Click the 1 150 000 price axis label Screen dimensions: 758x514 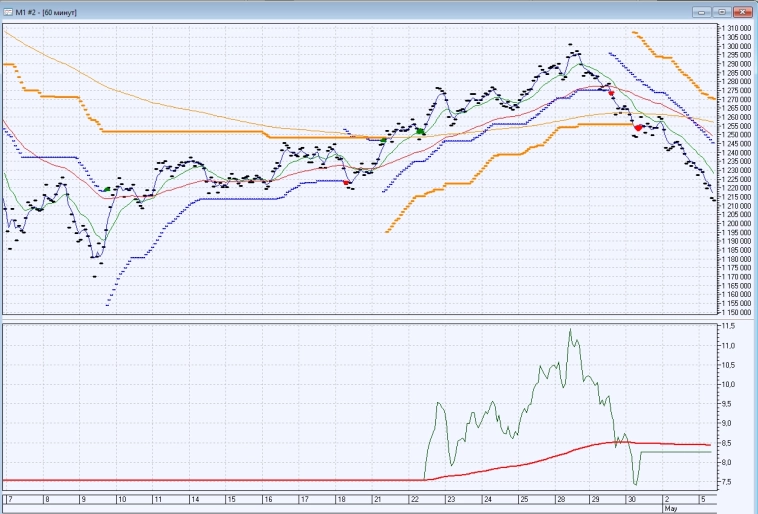click(736, 312)
